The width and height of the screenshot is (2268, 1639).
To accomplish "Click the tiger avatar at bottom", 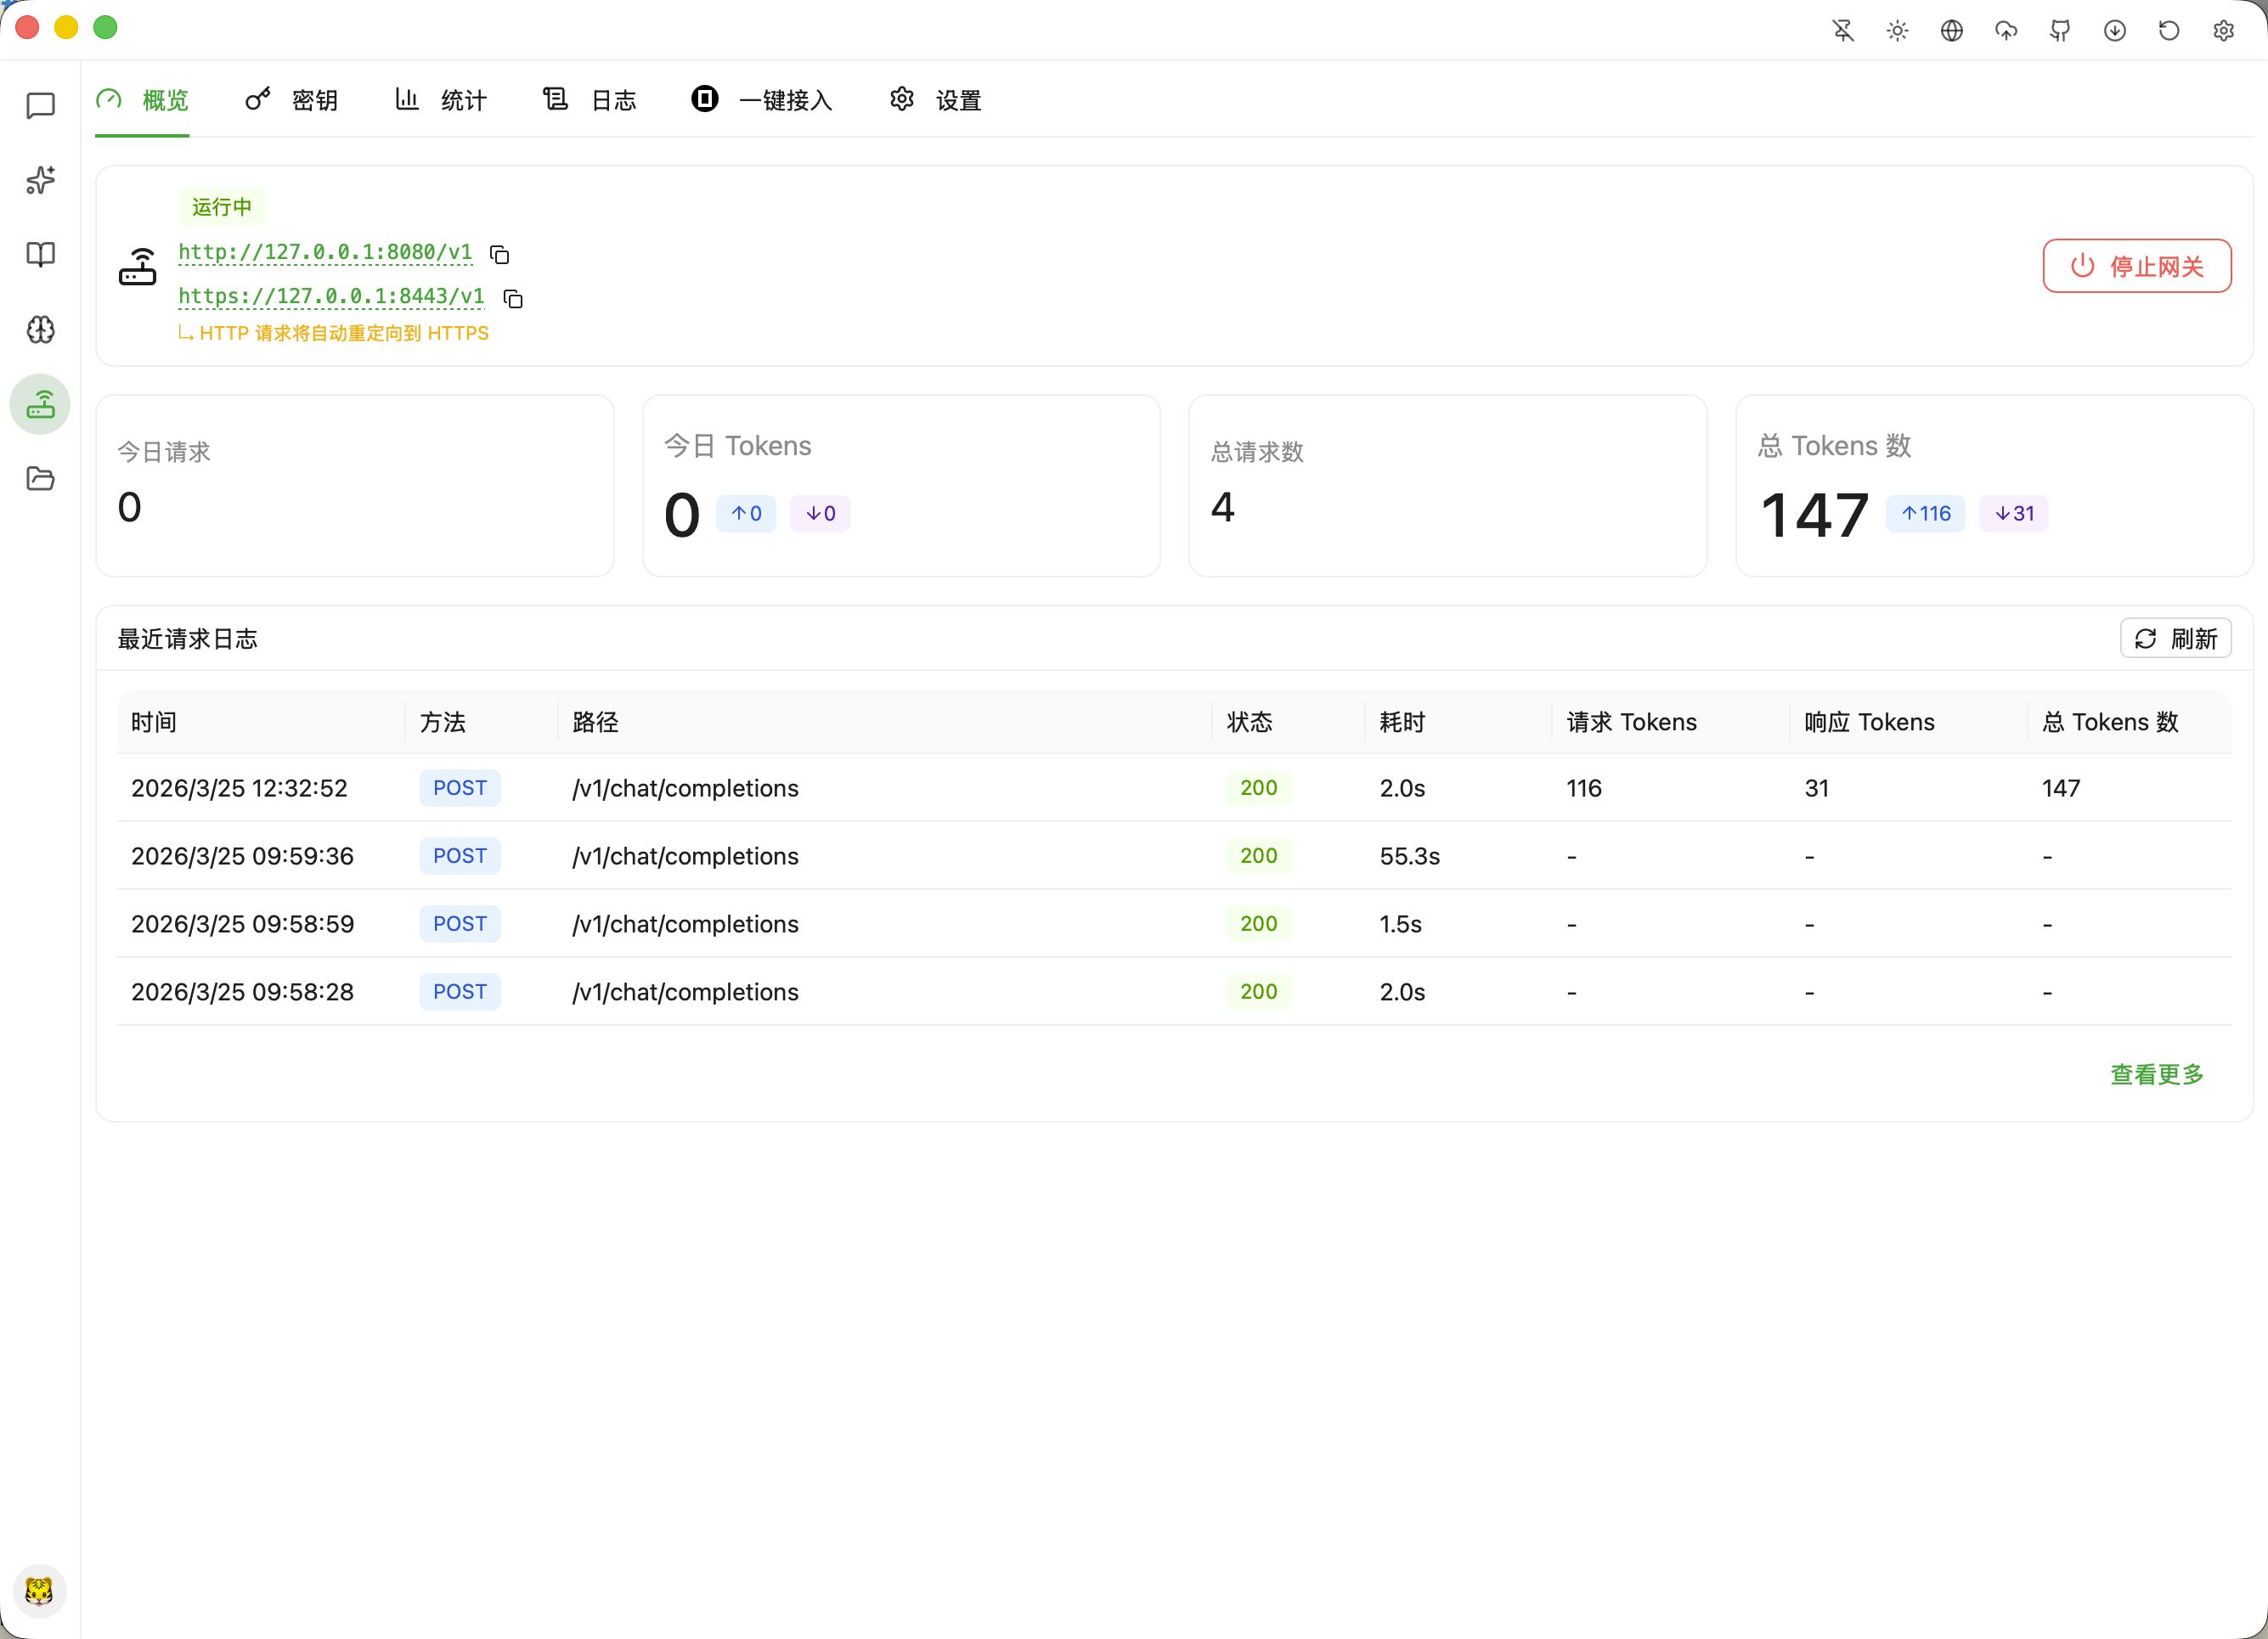I will tap(39, 1591).
